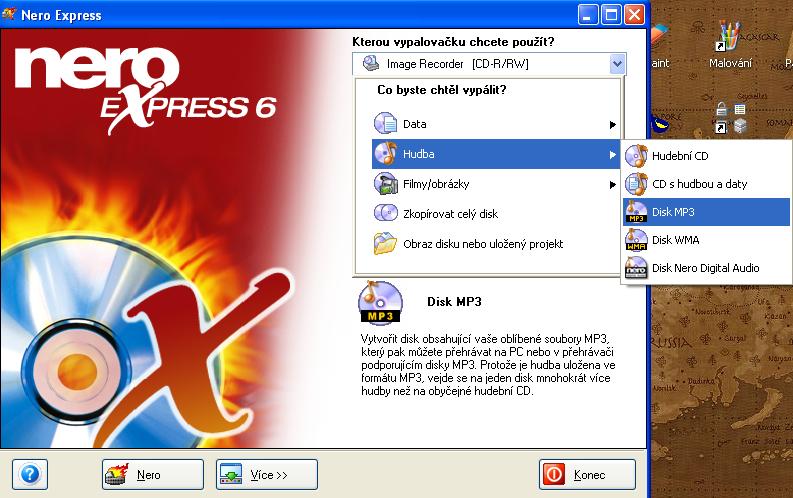Select Disk WMA in the submenu
Viewport: 793px width, 498px height.
coord(706,240)
